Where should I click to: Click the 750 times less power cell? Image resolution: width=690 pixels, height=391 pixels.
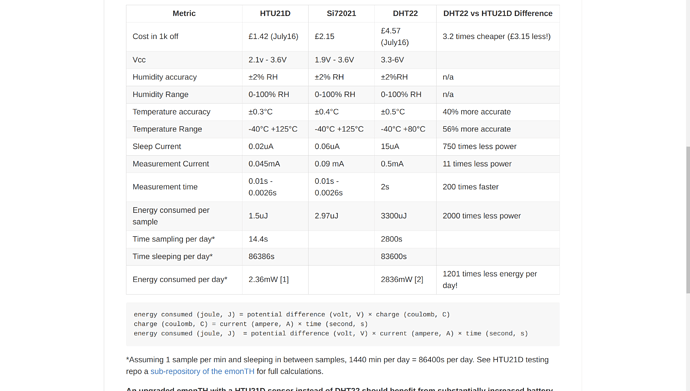[x=479, y=146]
